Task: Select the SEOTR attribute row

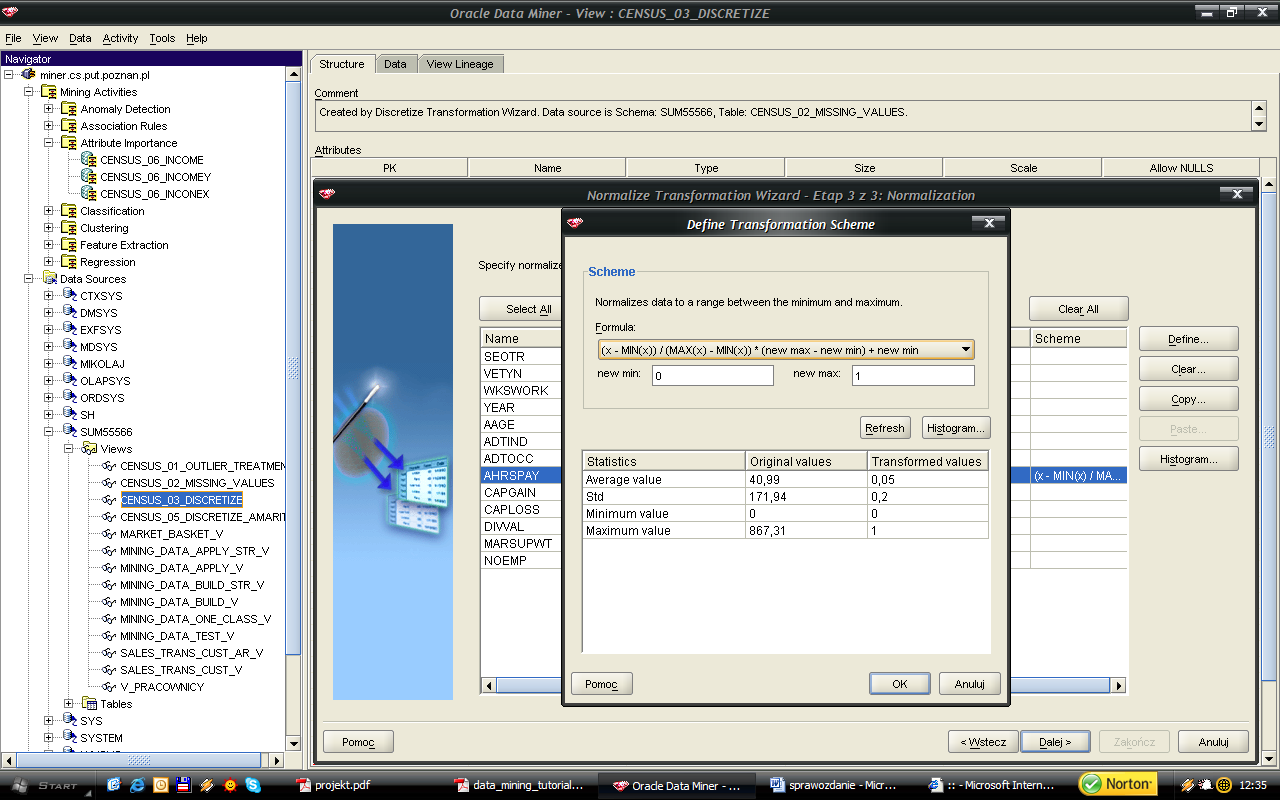Action: [x=521, y=356]
